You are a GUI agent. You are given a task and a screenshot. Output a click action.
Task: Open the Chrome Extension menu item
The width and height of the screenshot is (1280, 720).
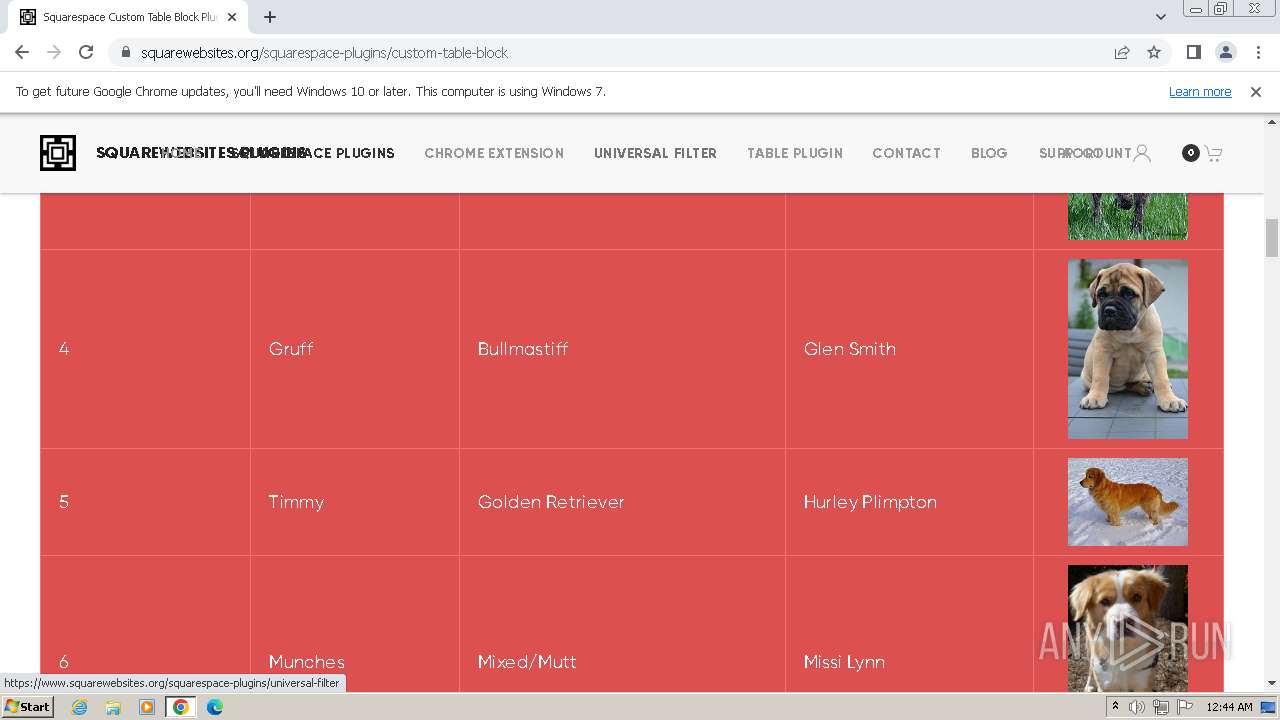point(494,153)
